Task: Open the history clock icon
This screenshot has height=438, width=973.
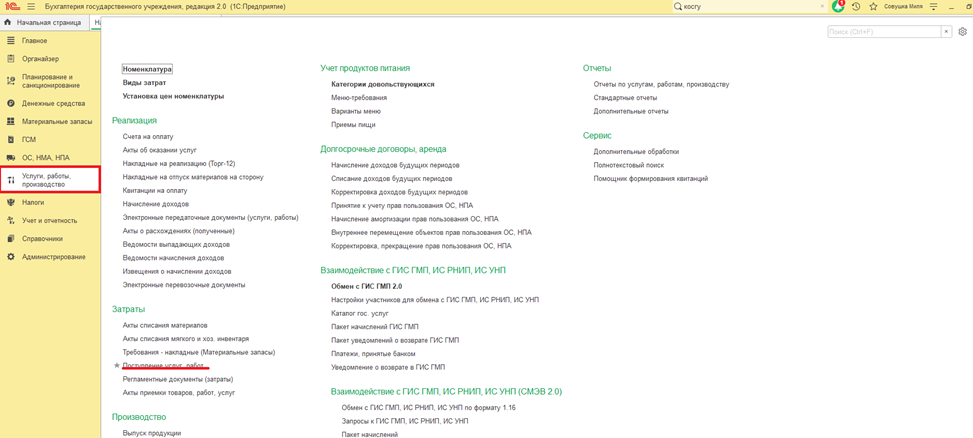Action: [856, 6]
